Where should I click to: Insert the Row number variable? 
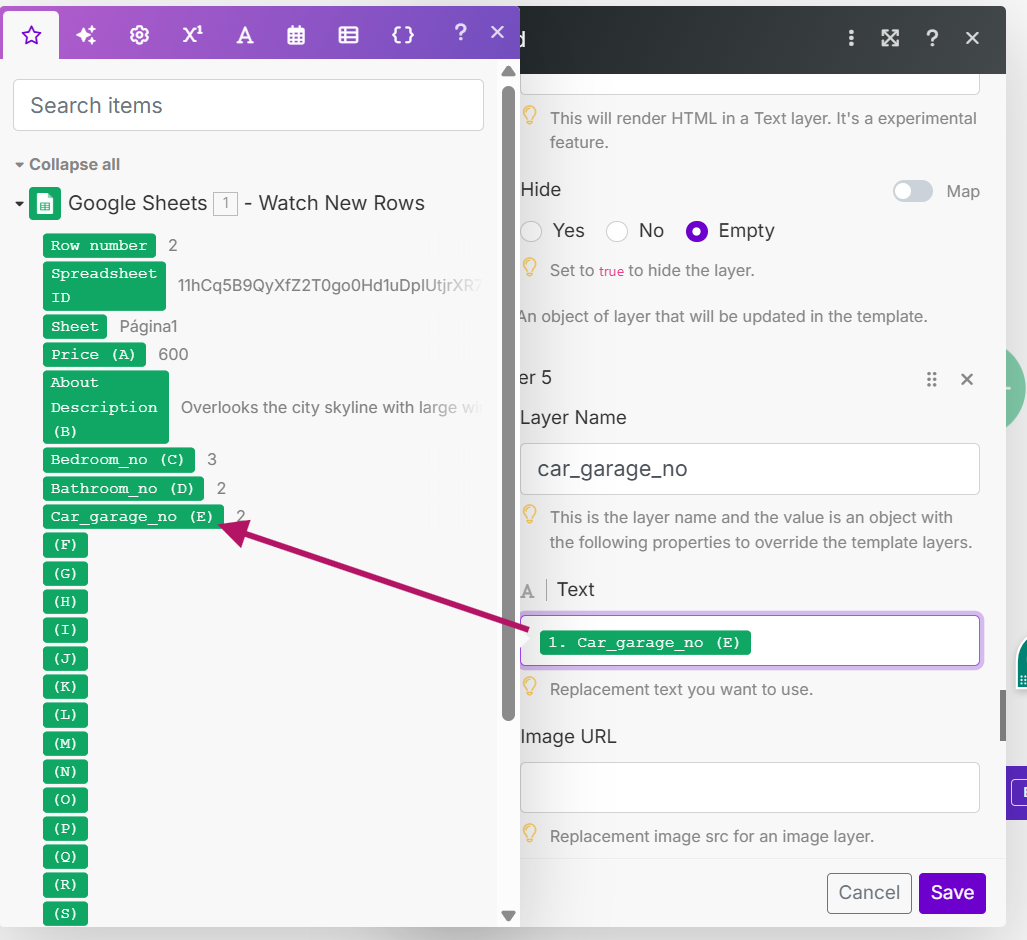(x=100, y=246)
